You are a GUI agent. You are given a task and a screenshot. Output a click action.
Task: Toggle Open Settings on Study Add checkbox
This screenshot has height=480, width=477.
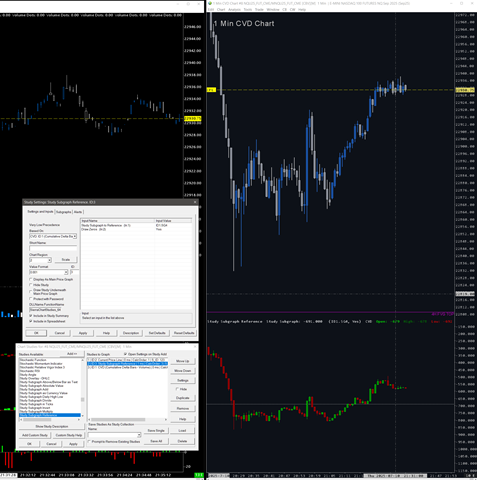[126, 354]
